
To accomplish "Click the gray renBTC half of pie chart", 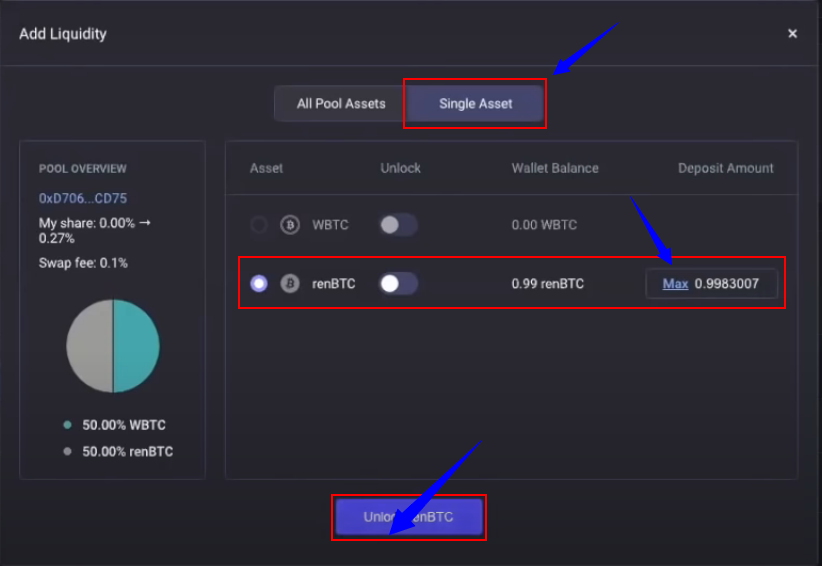I will coord(90,346).
